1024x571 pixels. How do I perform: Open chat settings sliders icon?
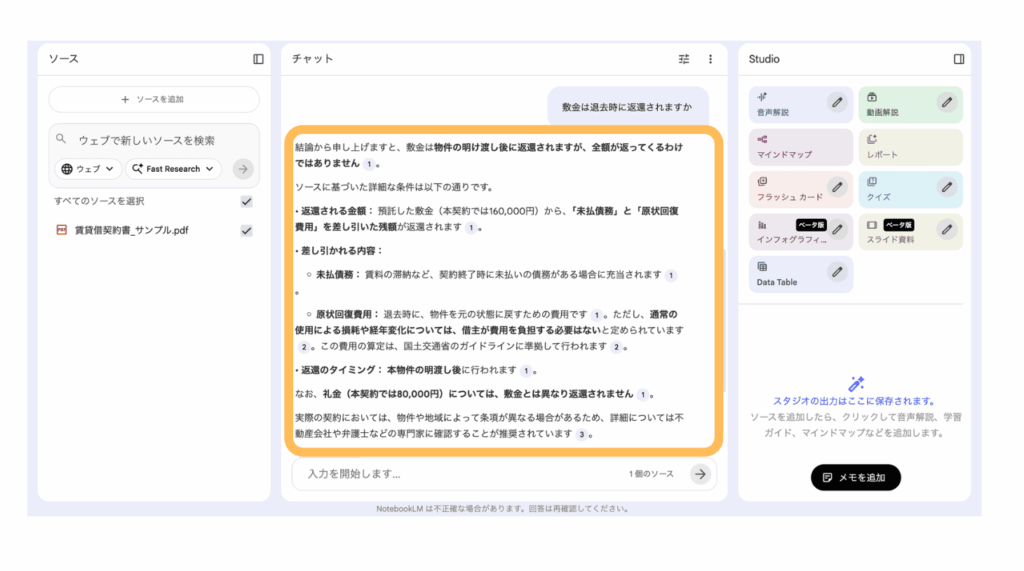coord(684,59)
